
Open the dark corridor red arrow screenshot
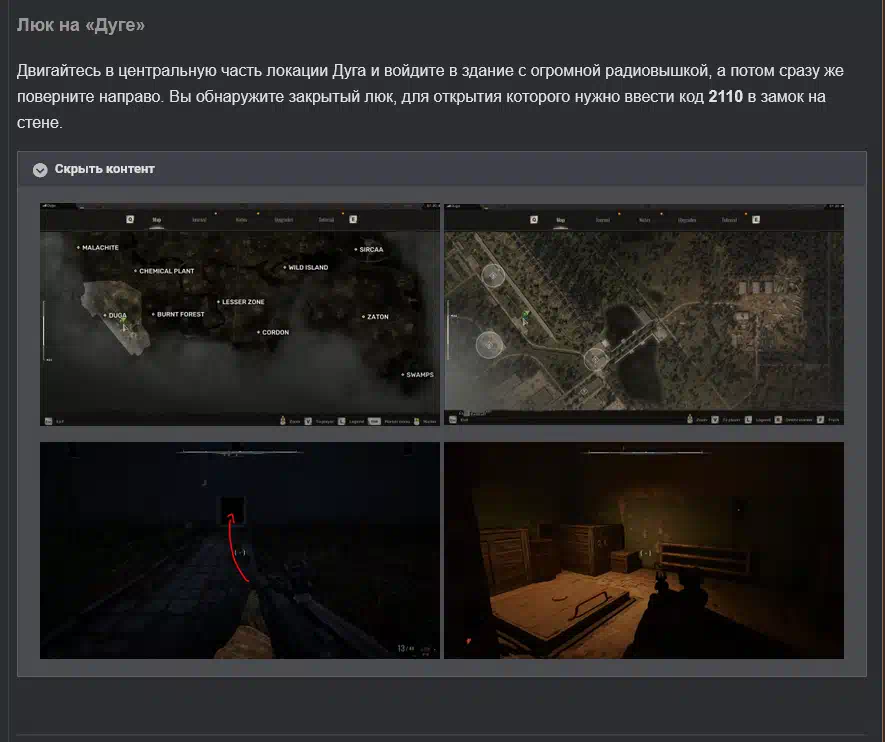pos(240,550)
